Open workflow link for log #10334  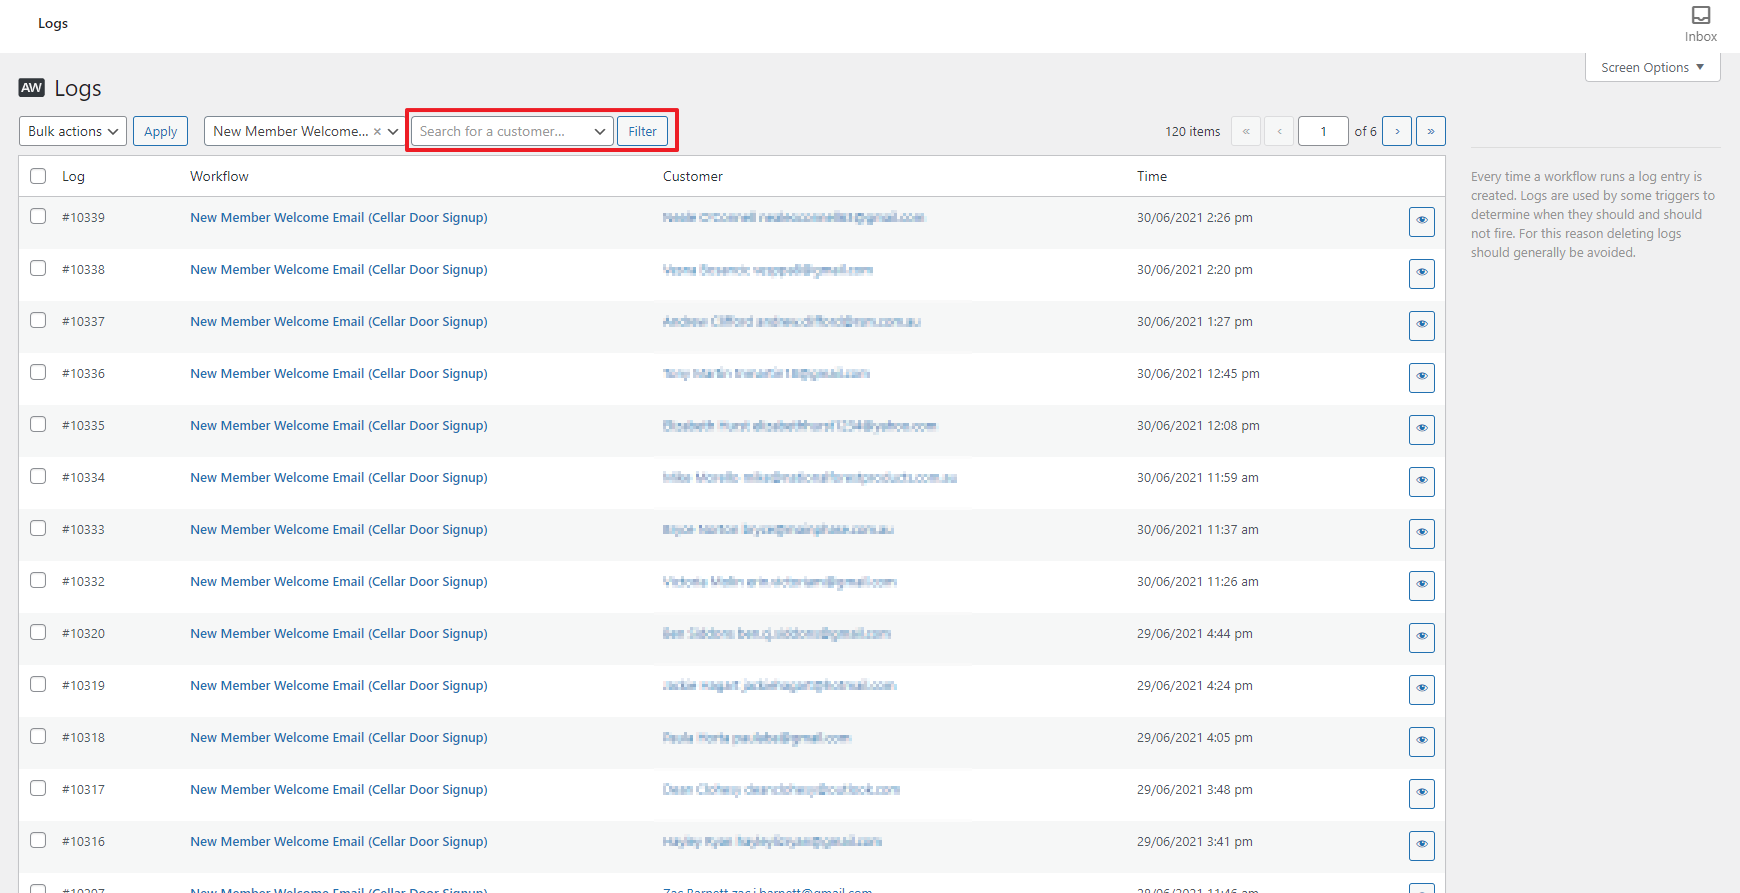(339, 477)
